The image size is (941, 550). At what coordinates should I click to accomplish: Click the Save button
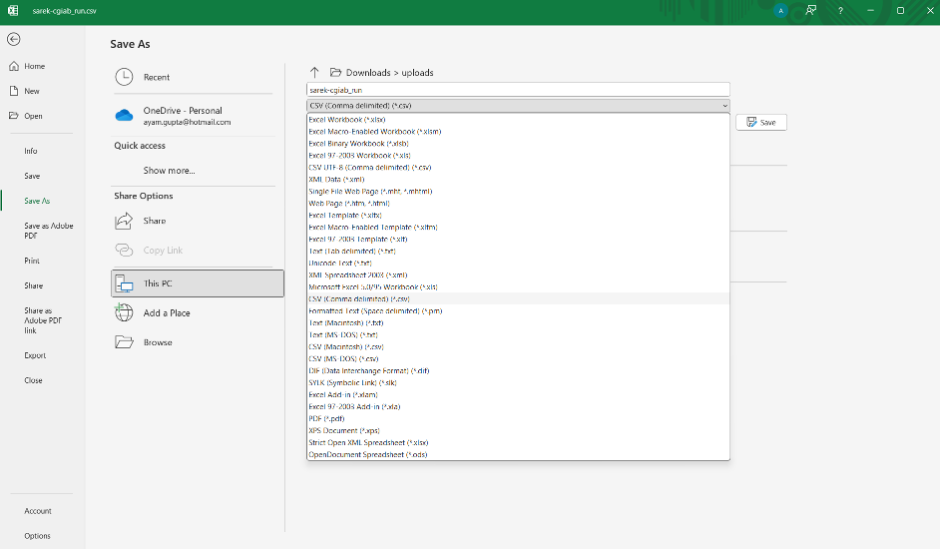(761, 122)
